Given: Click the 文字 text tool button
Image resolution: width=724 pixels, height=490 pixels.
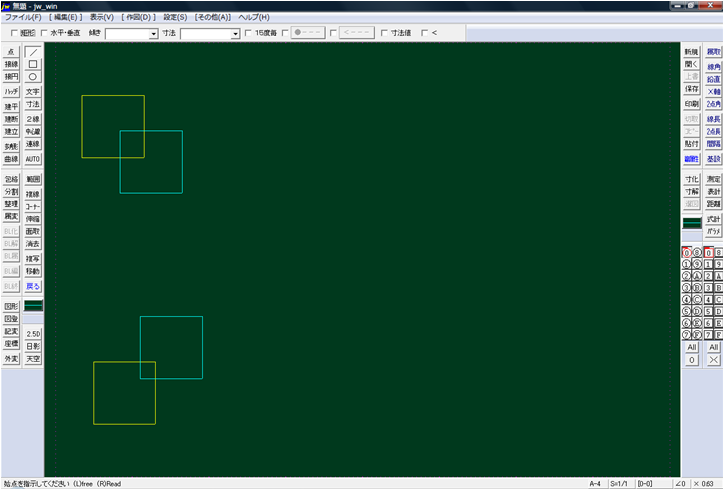Looking at the screenshot, I should [x=33, y=91].
